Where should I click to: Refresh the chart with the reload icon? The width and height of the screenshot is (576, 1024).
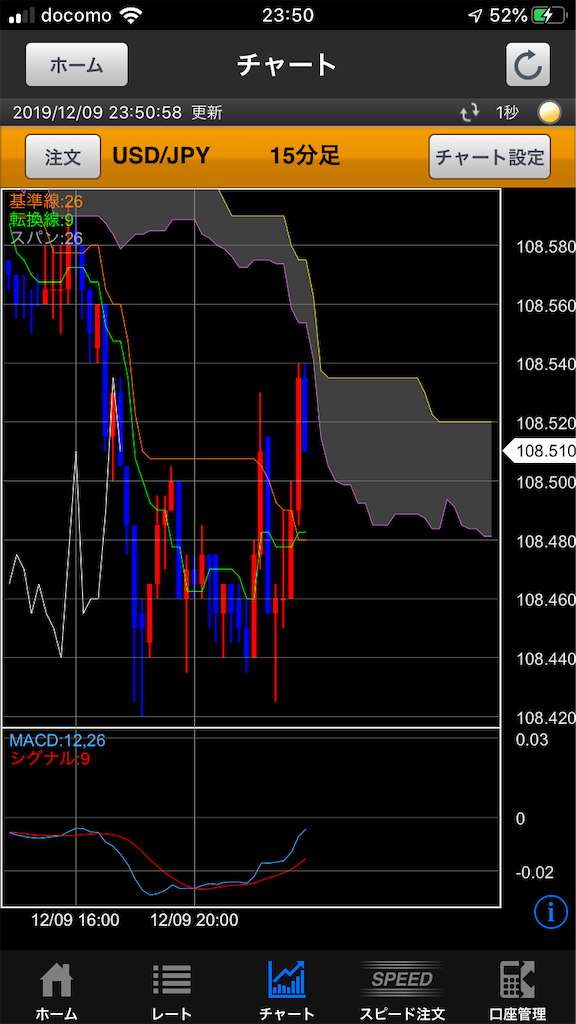click(528, 65)
